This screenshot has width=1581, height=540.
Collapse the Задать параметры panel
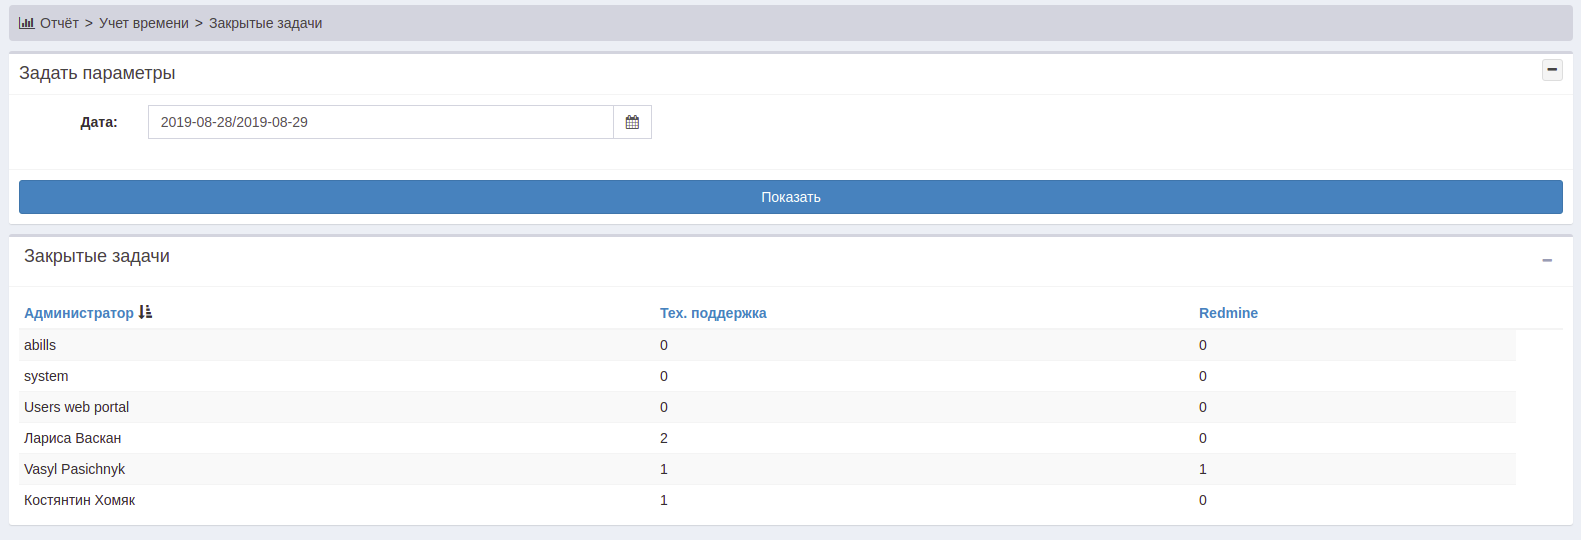point(1552,70)
